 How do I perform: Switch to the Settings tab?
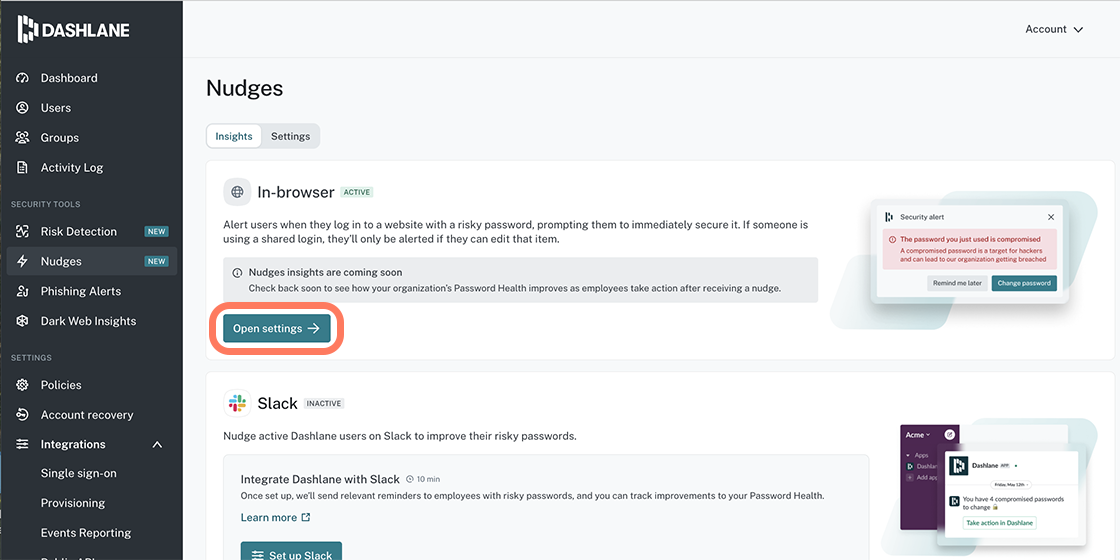point(290,136)
